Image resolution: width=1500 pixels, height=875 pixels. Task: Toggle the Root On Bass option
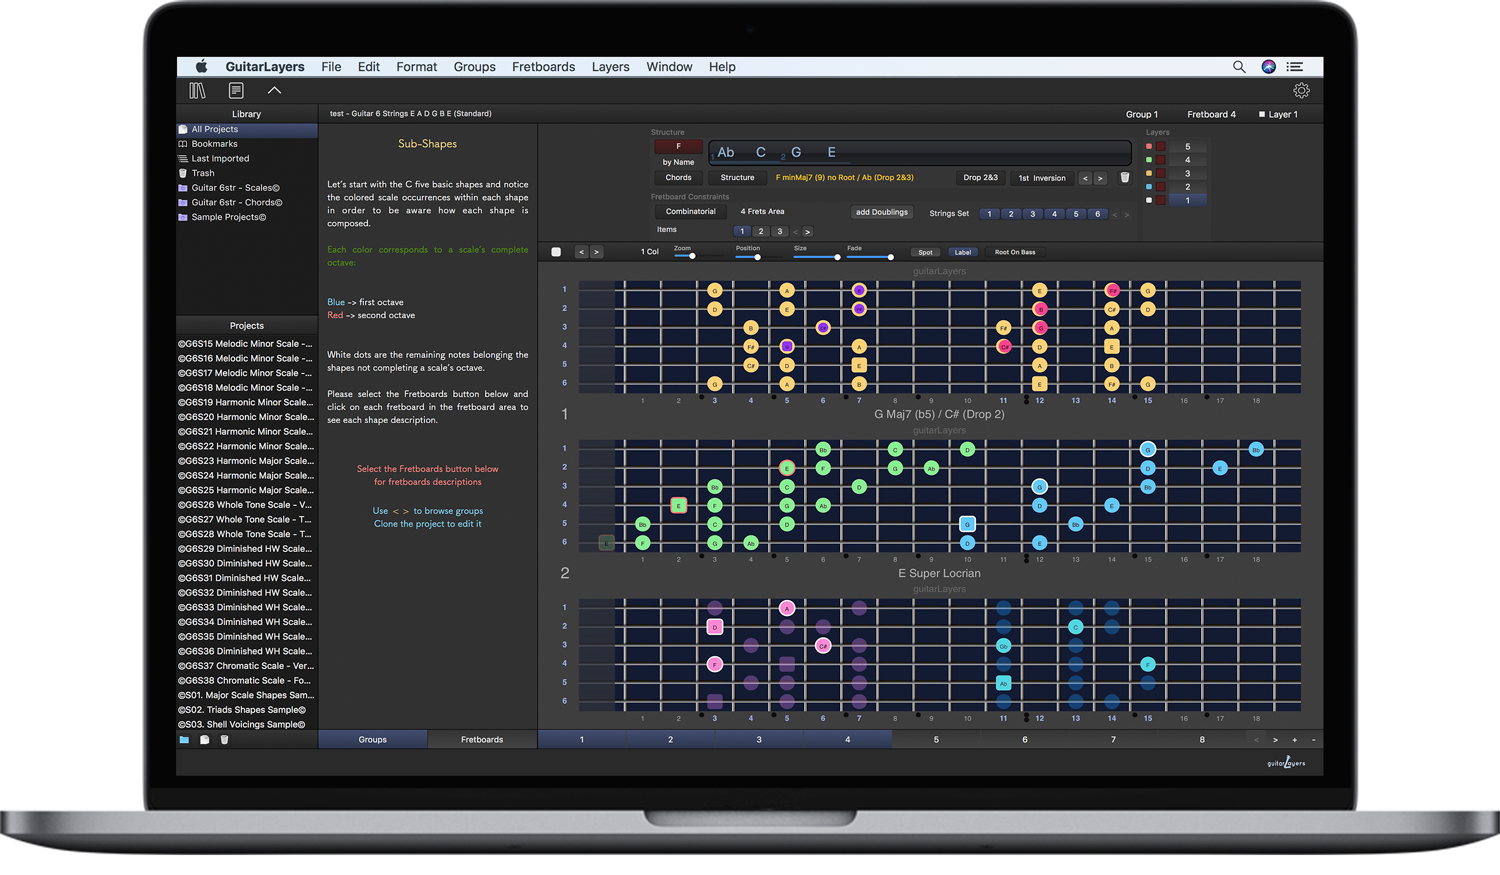[1014, 252]
